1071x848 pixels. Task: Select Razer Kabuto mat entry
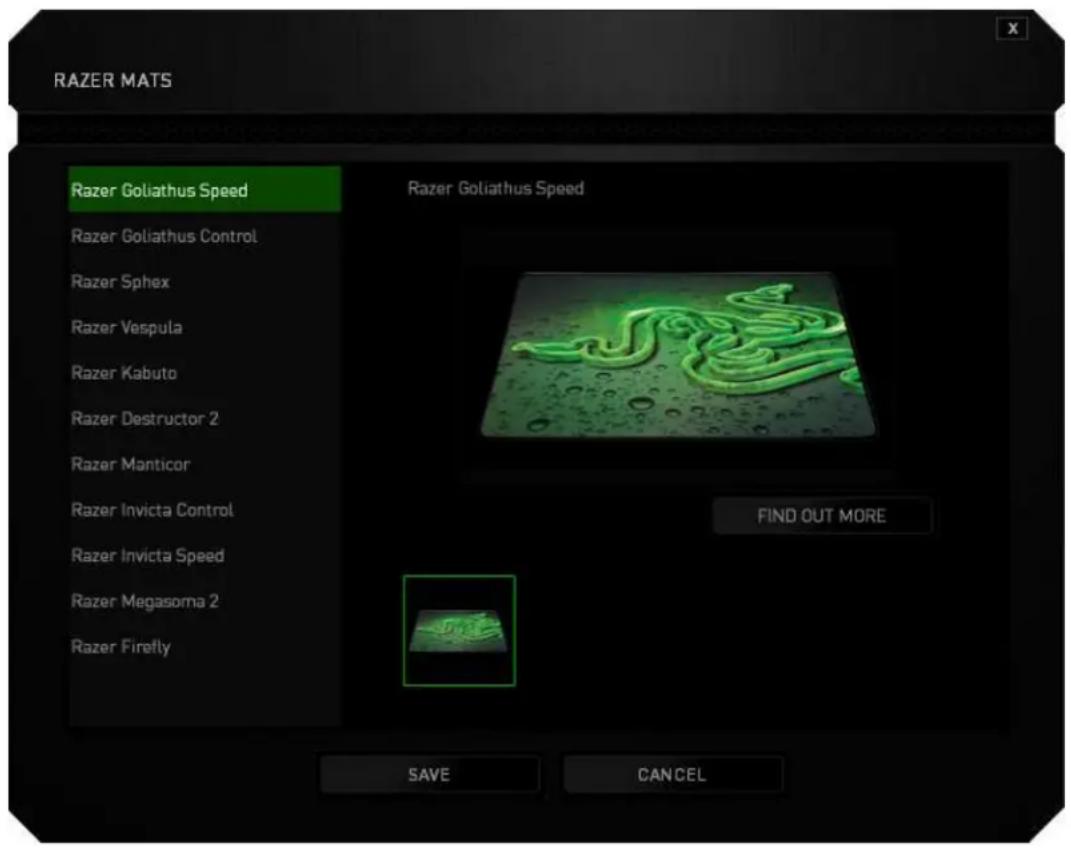click(x=205, y=373)
